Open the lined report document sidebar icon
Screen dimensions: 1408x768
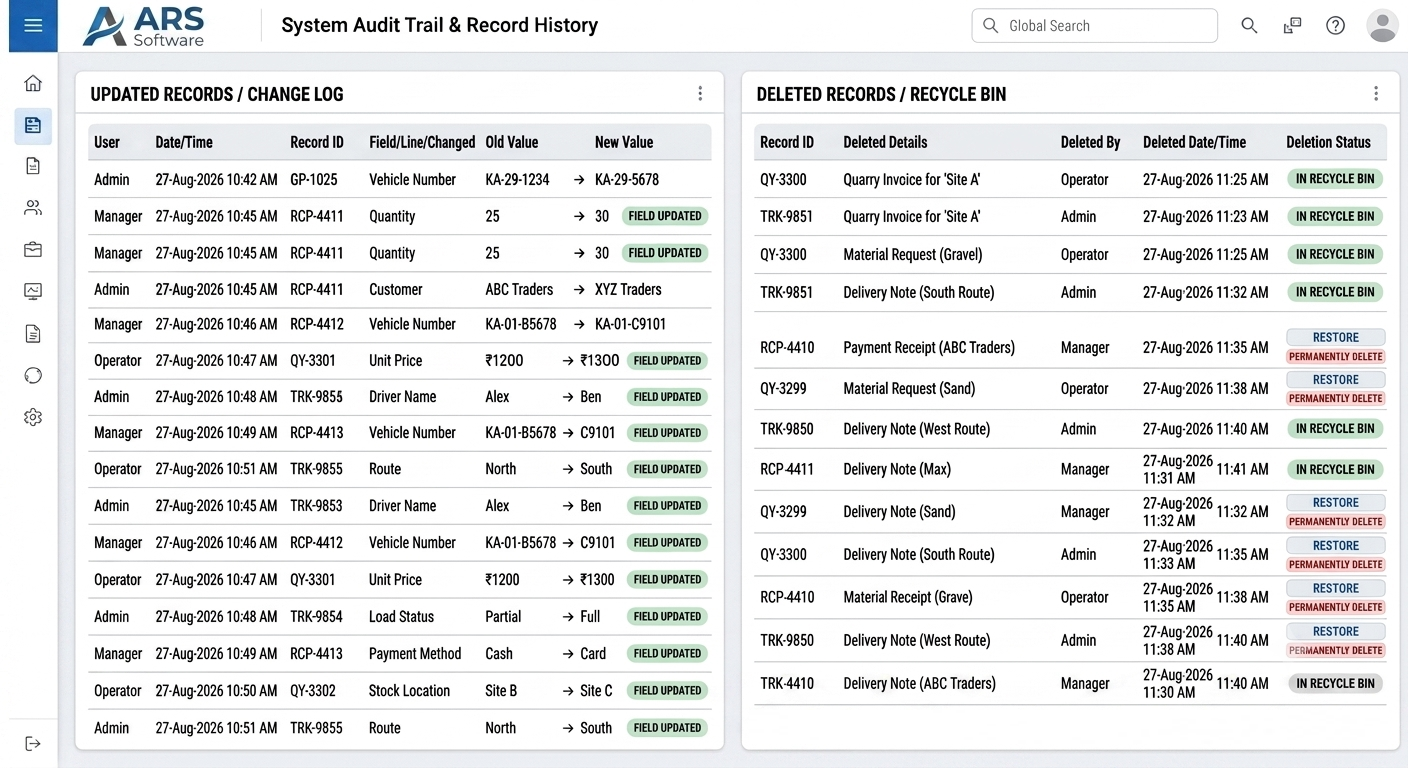click(33, 333)
